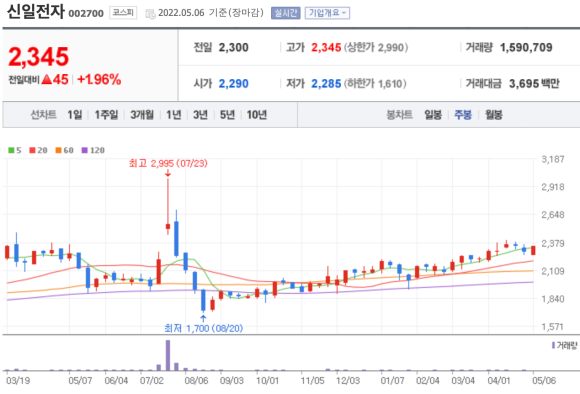Select the 3년 line chart tab
580x394 pixels.
(200, 115)
